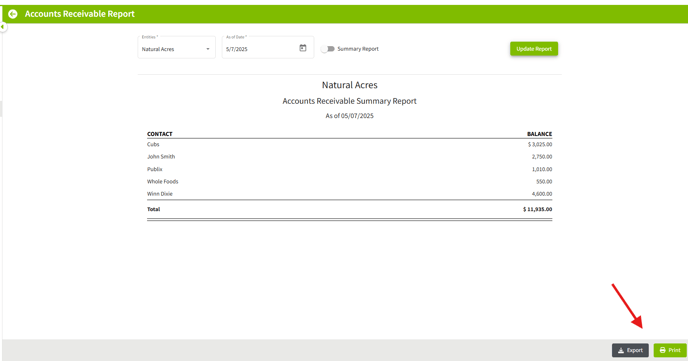The image size is (688, 361).
Task: Click the Accounts Receivable Summary Report subtitle
Action: point(349,101)
